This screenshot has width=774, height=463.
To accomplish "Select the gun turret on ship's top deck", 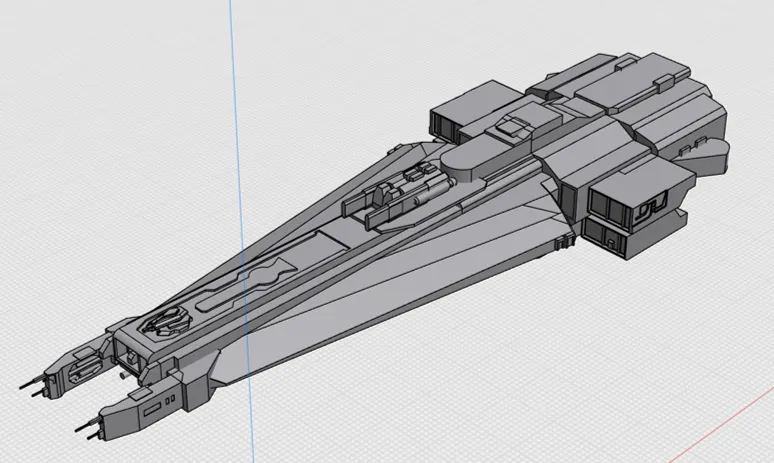I will pyautogui.click(x=399, y=195).
